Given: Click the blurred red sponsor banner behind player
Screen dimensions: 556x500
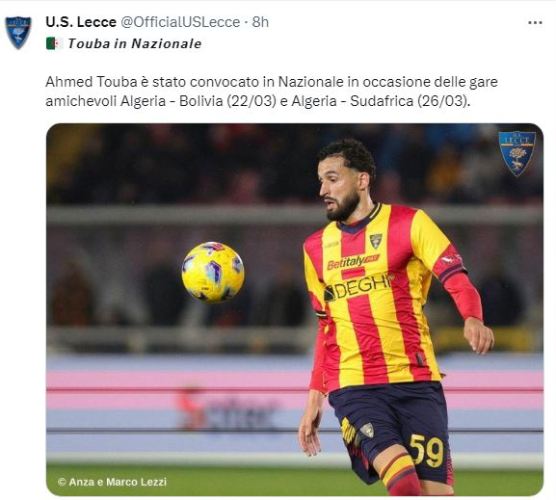Looking at the screenshot, I should click(x=227, y=408).
